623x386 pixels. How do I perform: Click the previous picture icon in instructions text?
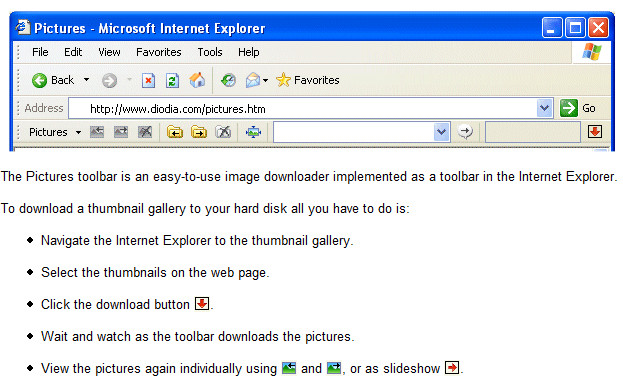[289, 368]
